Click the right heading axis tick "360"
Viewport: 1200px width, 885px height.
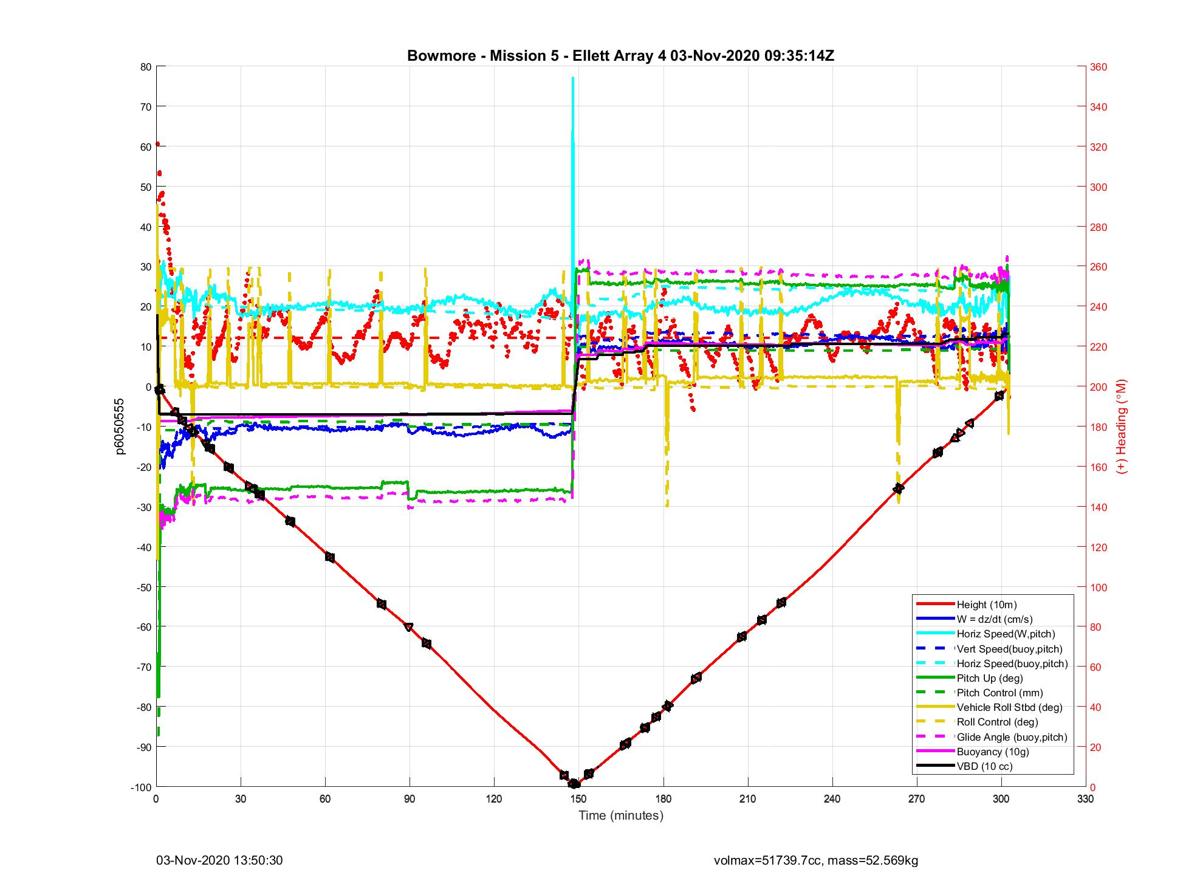click(1099, 67)
